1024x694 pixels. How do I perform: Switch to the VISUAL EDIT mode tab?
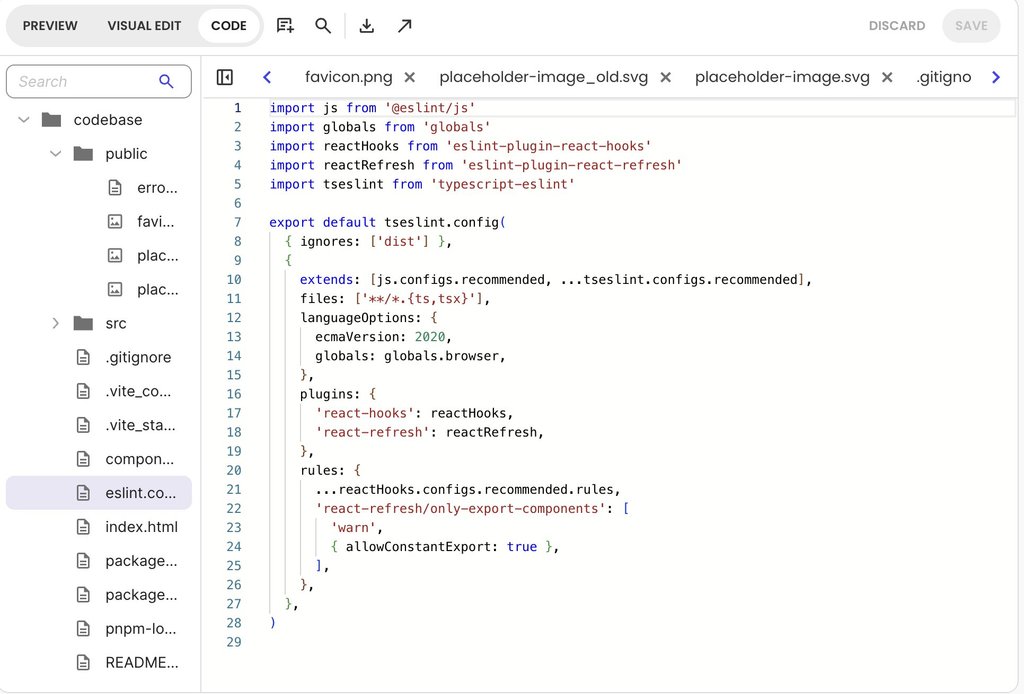pos(144,25)
